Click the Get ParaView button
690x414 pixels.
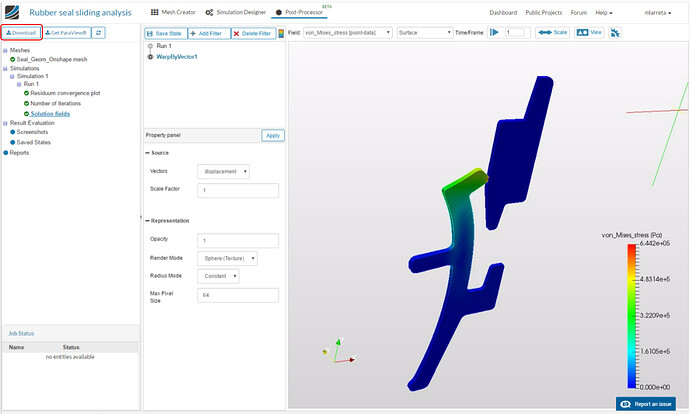click(x=66, y=33)
